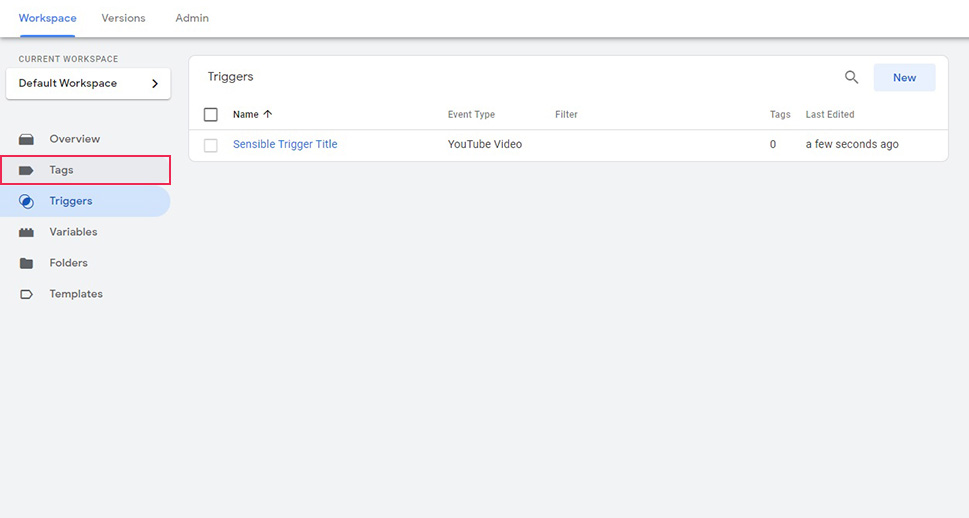Open Tags in the sidebar
Screen dimensions: 969x518
[85, 170]
